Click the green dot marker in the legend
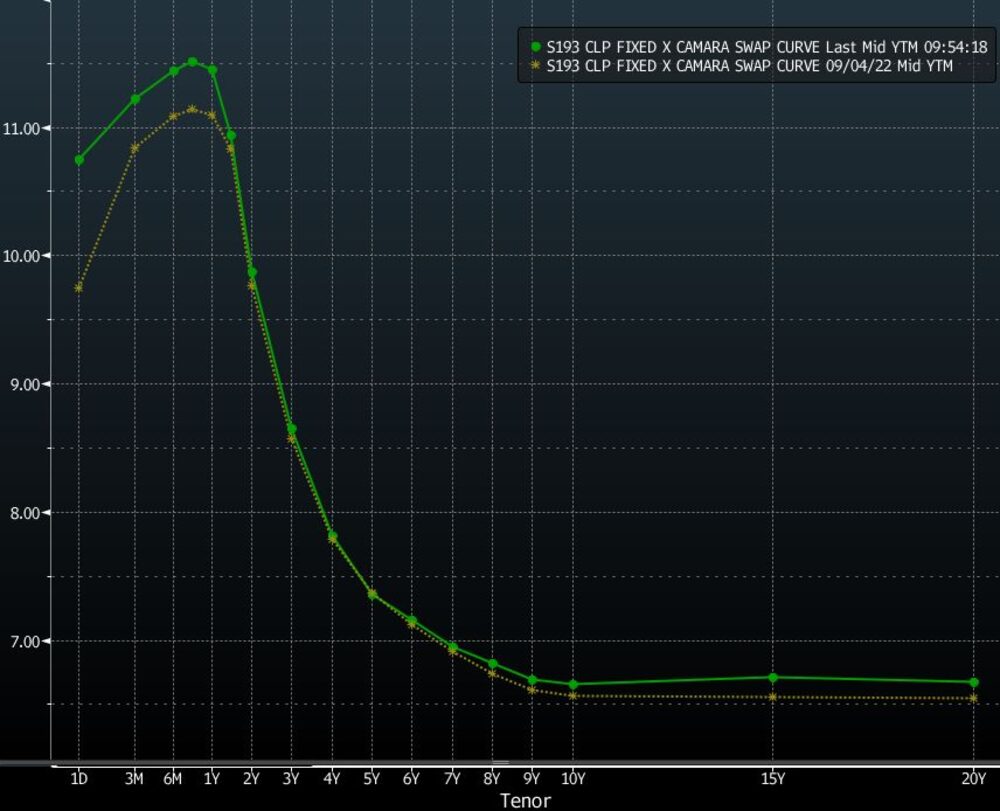The width and height of the screenshot is (1000, 811). [535, 46]
